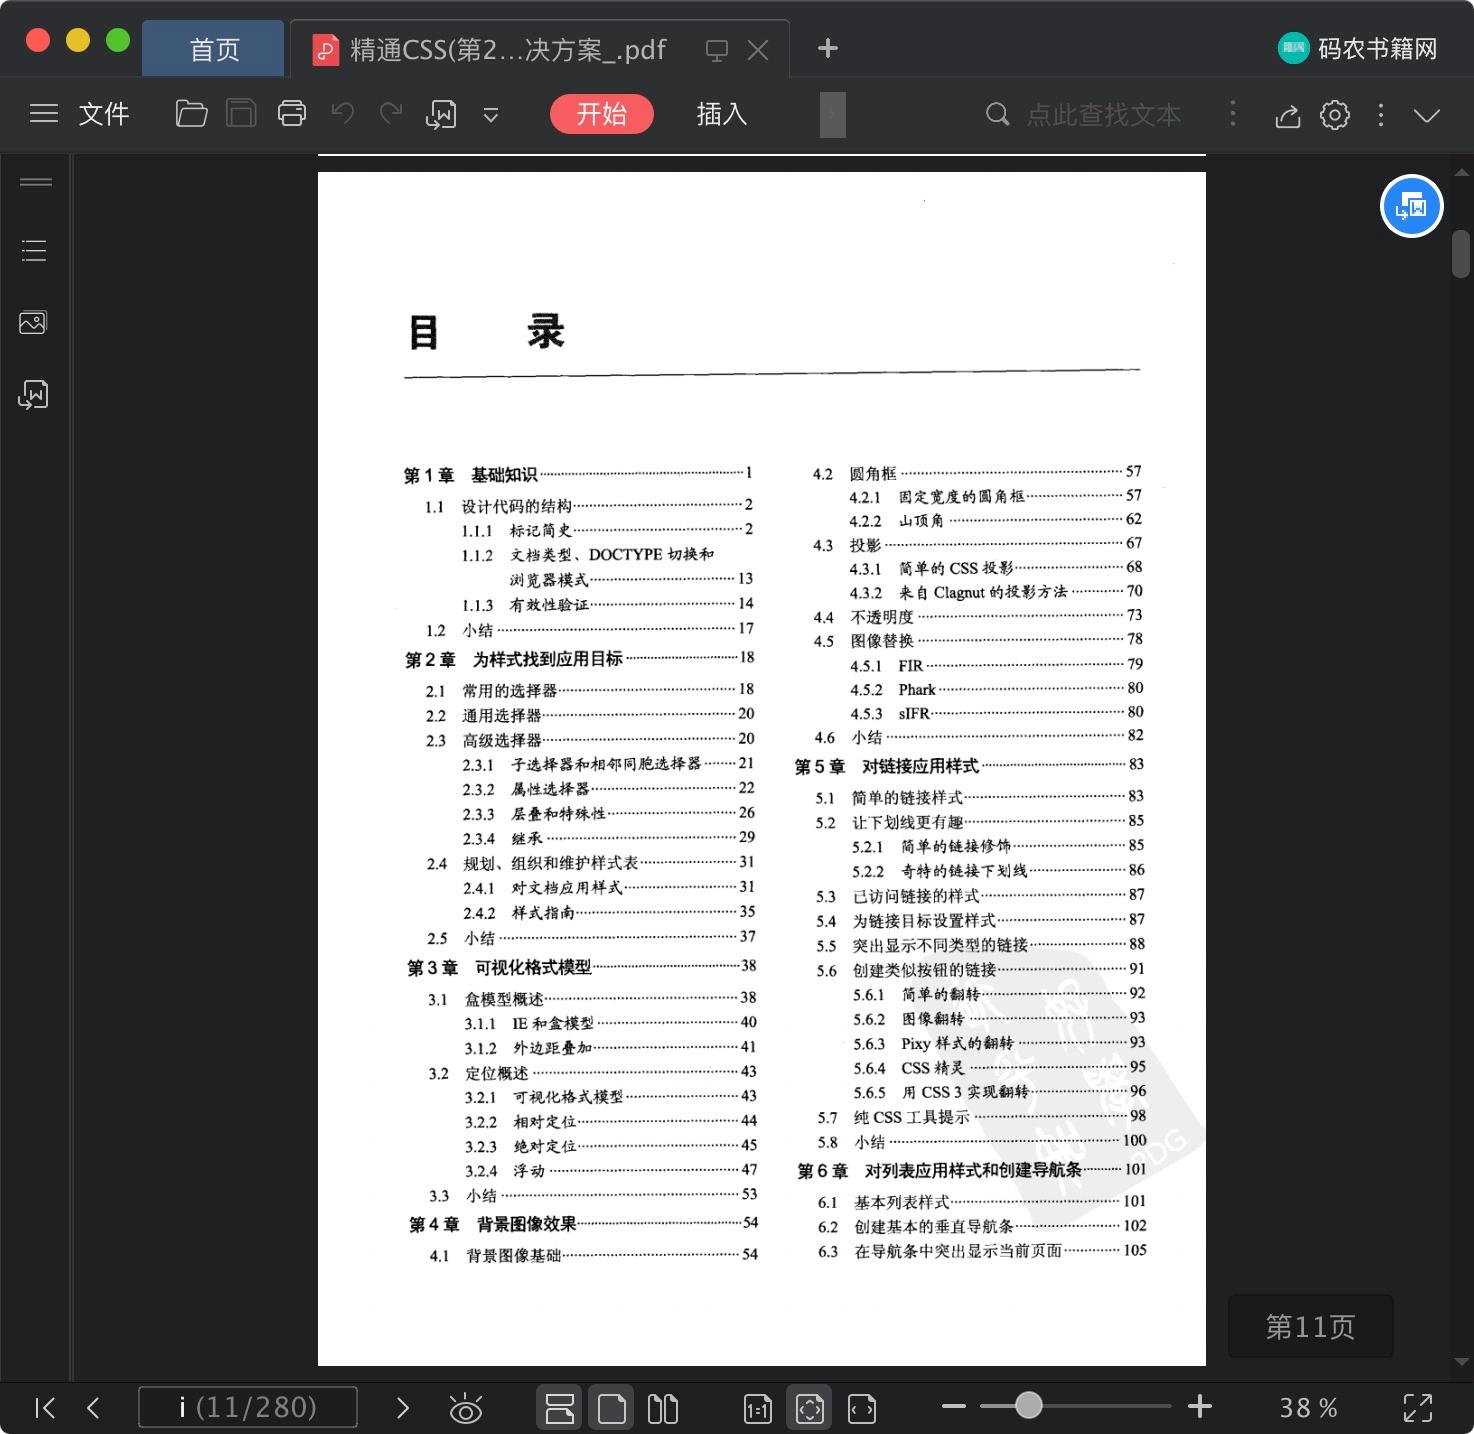The image size is (1474, 1434).
Task: Click the sidebar PDF to Word icon
Action: tap(33, 395)
